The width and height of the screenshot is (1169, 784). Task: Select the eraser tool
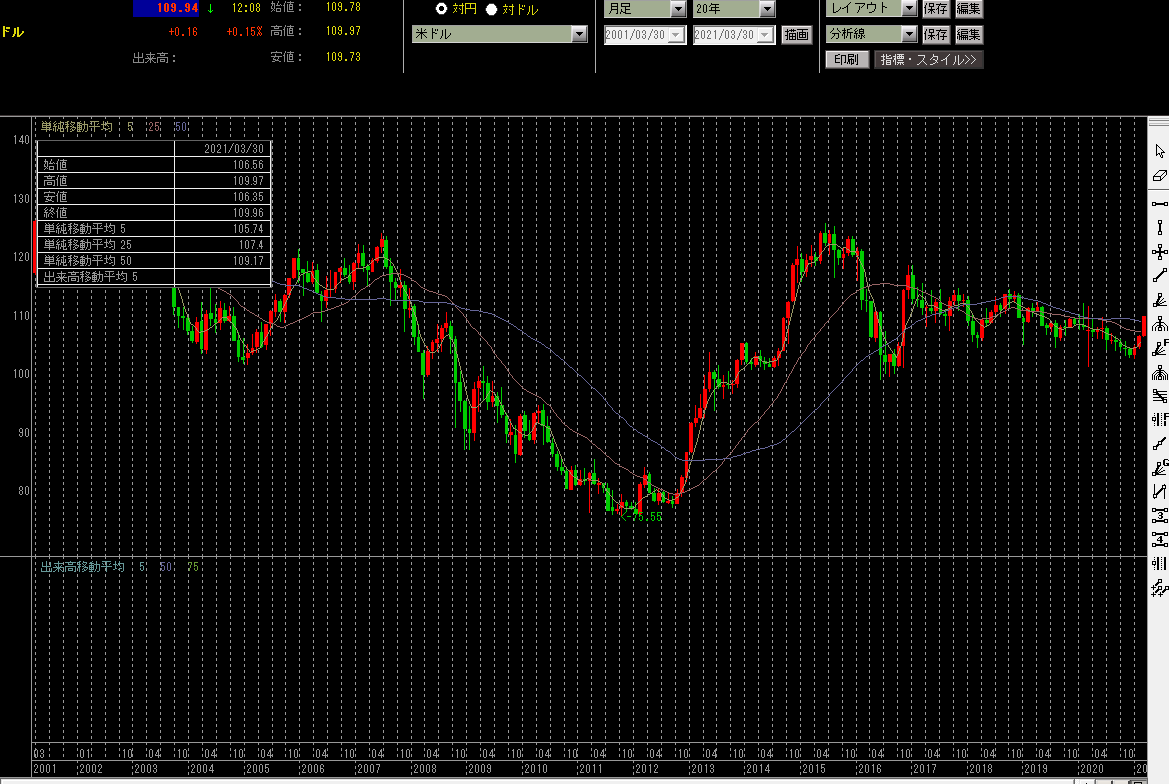coord(1160,175)
